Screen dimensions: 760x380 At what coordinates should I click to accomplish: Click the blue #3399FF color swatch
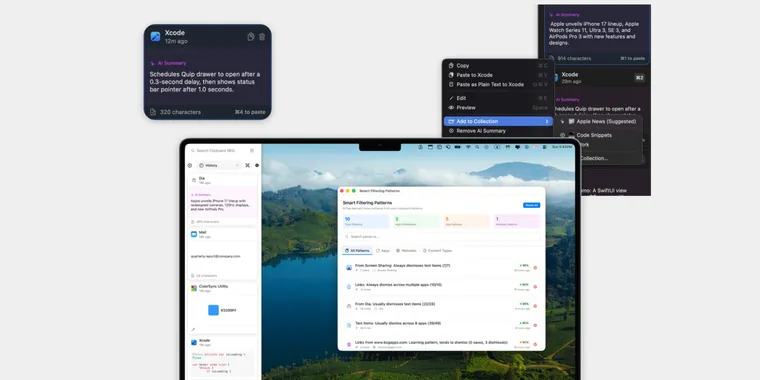[213, 310]
